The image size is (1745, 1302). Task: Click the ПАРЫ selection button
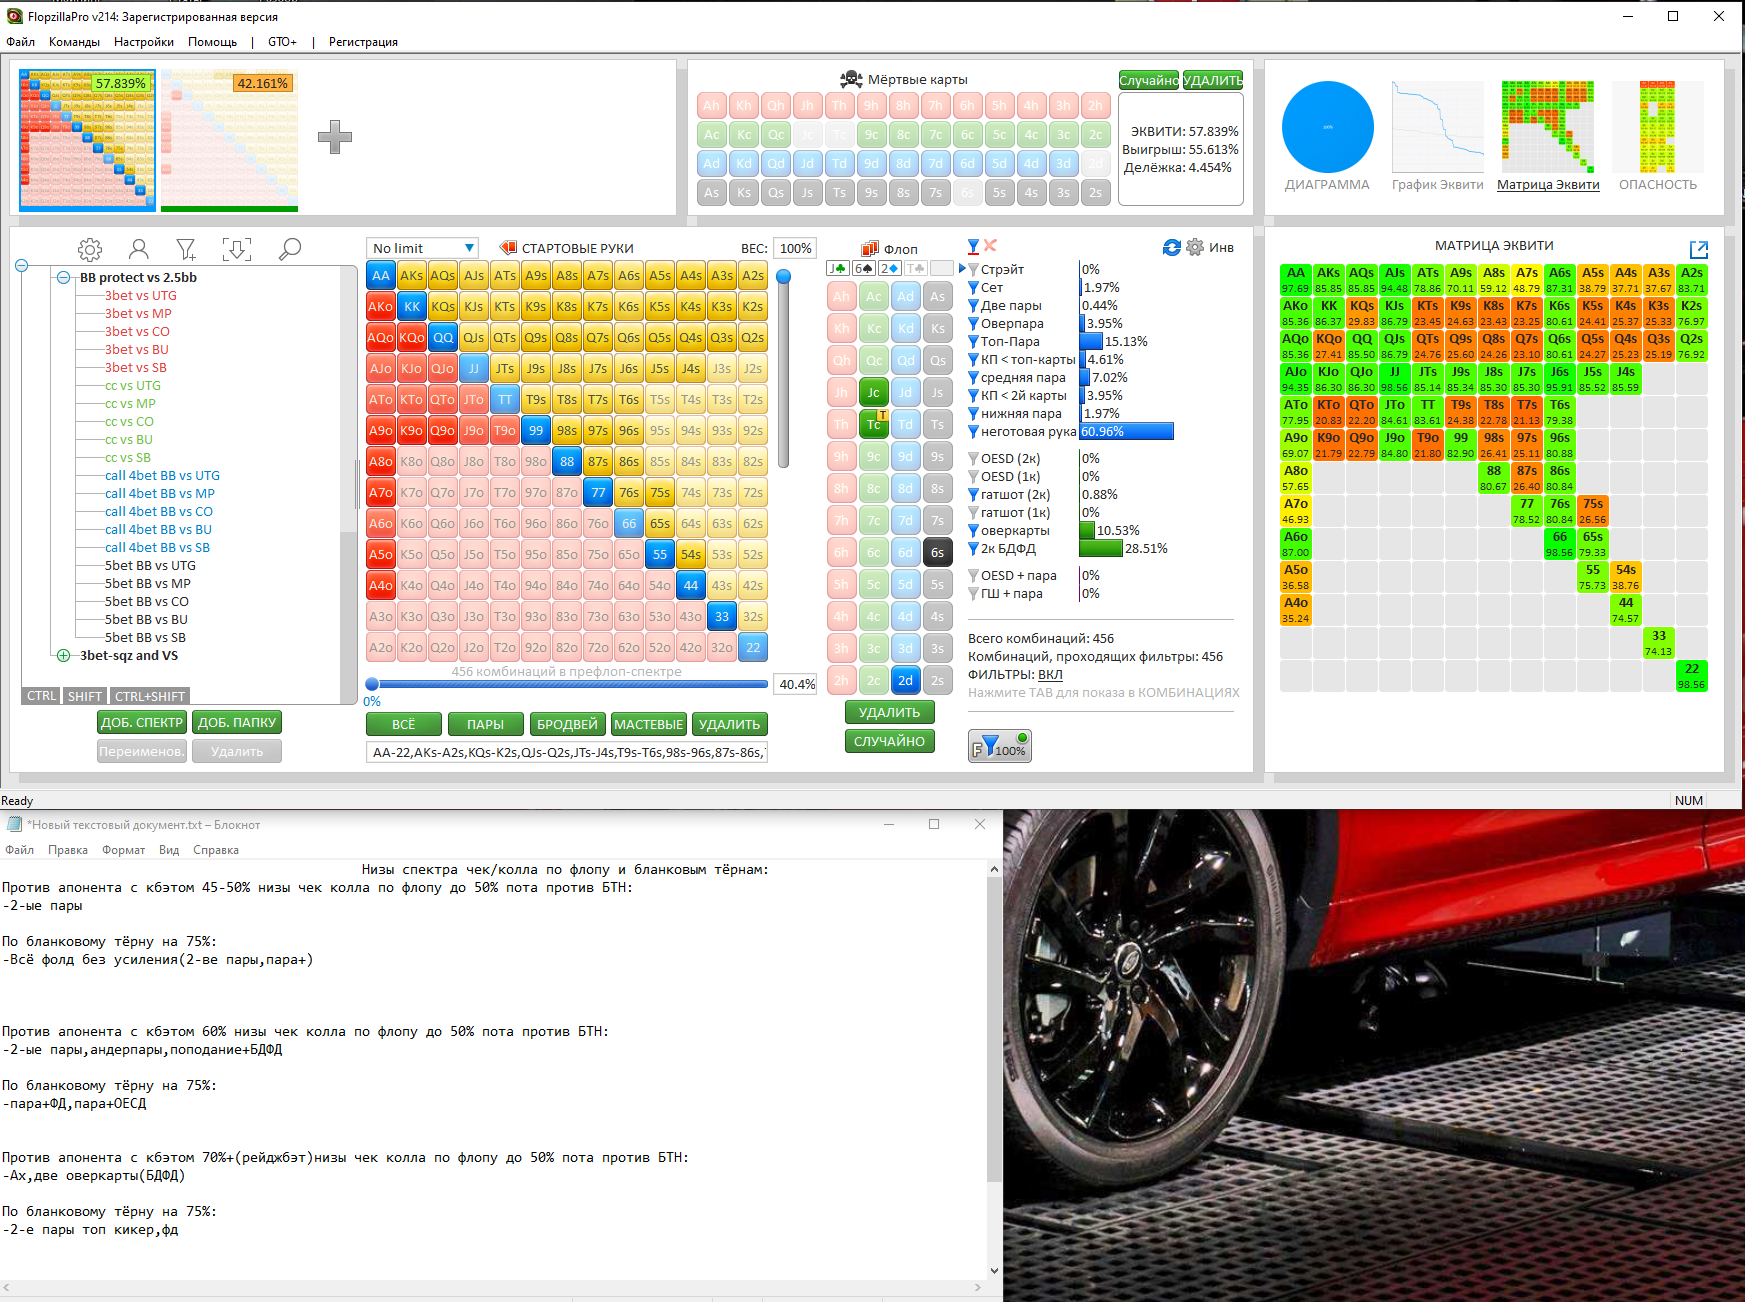(485, 724)
